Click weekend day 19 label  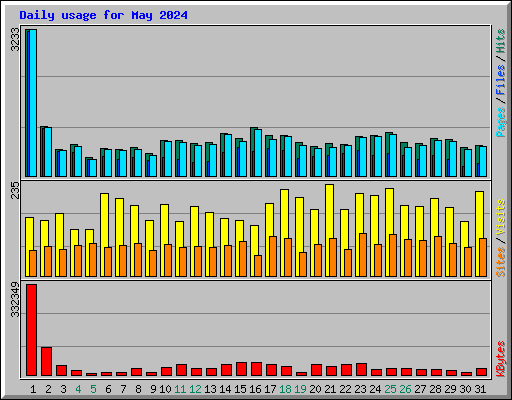300,389
